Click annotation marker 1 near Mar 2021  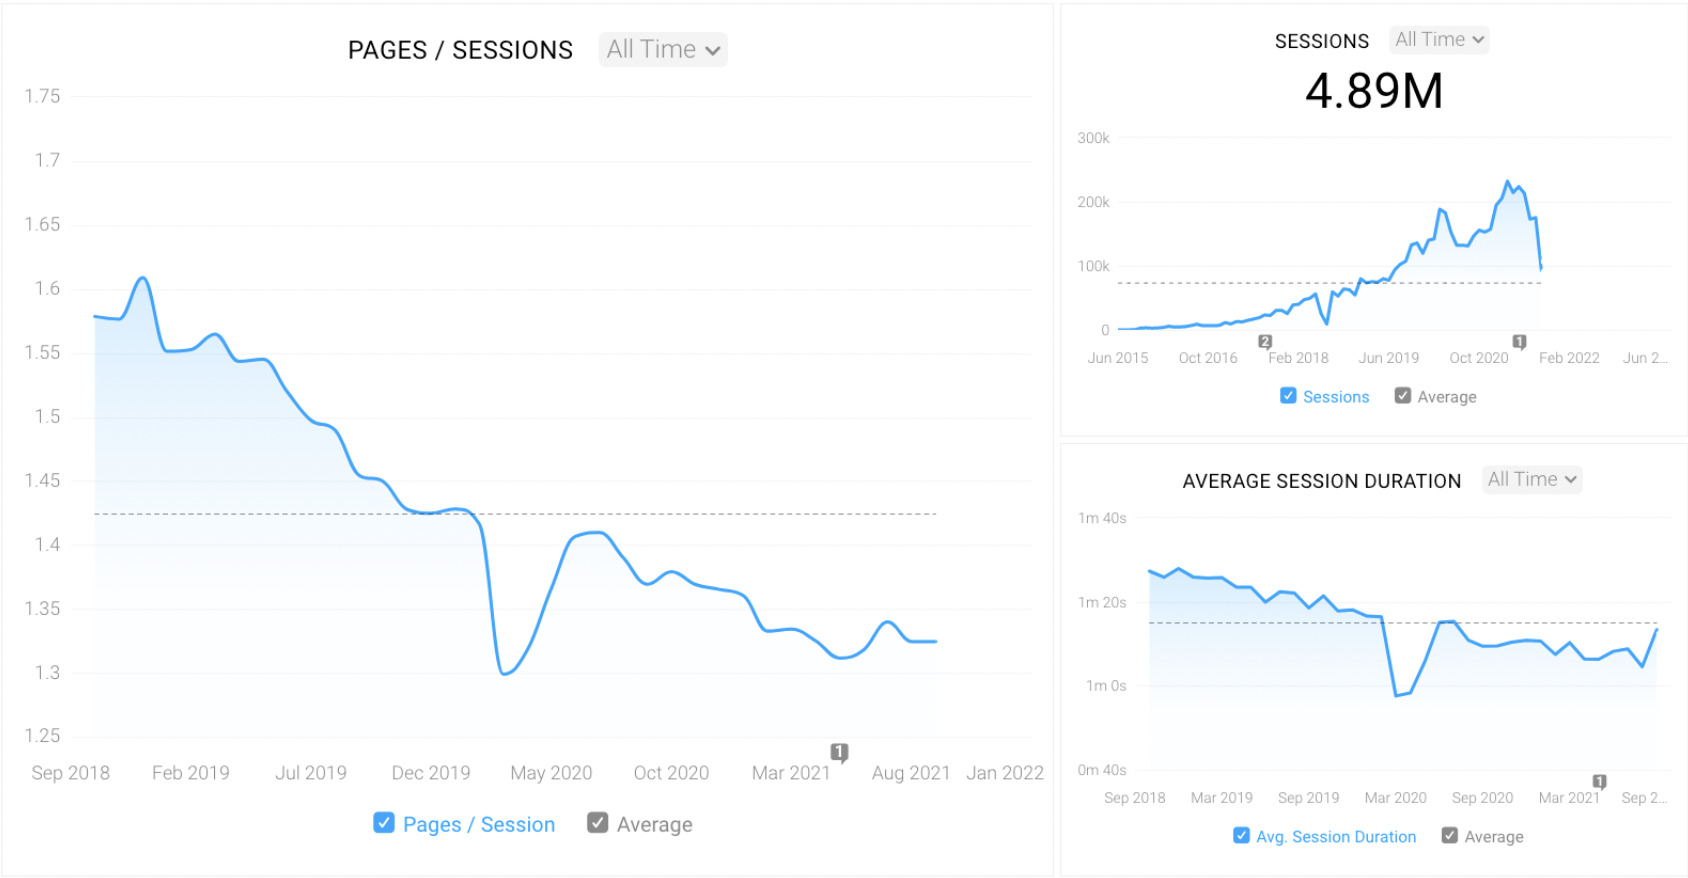click(840, 751)
